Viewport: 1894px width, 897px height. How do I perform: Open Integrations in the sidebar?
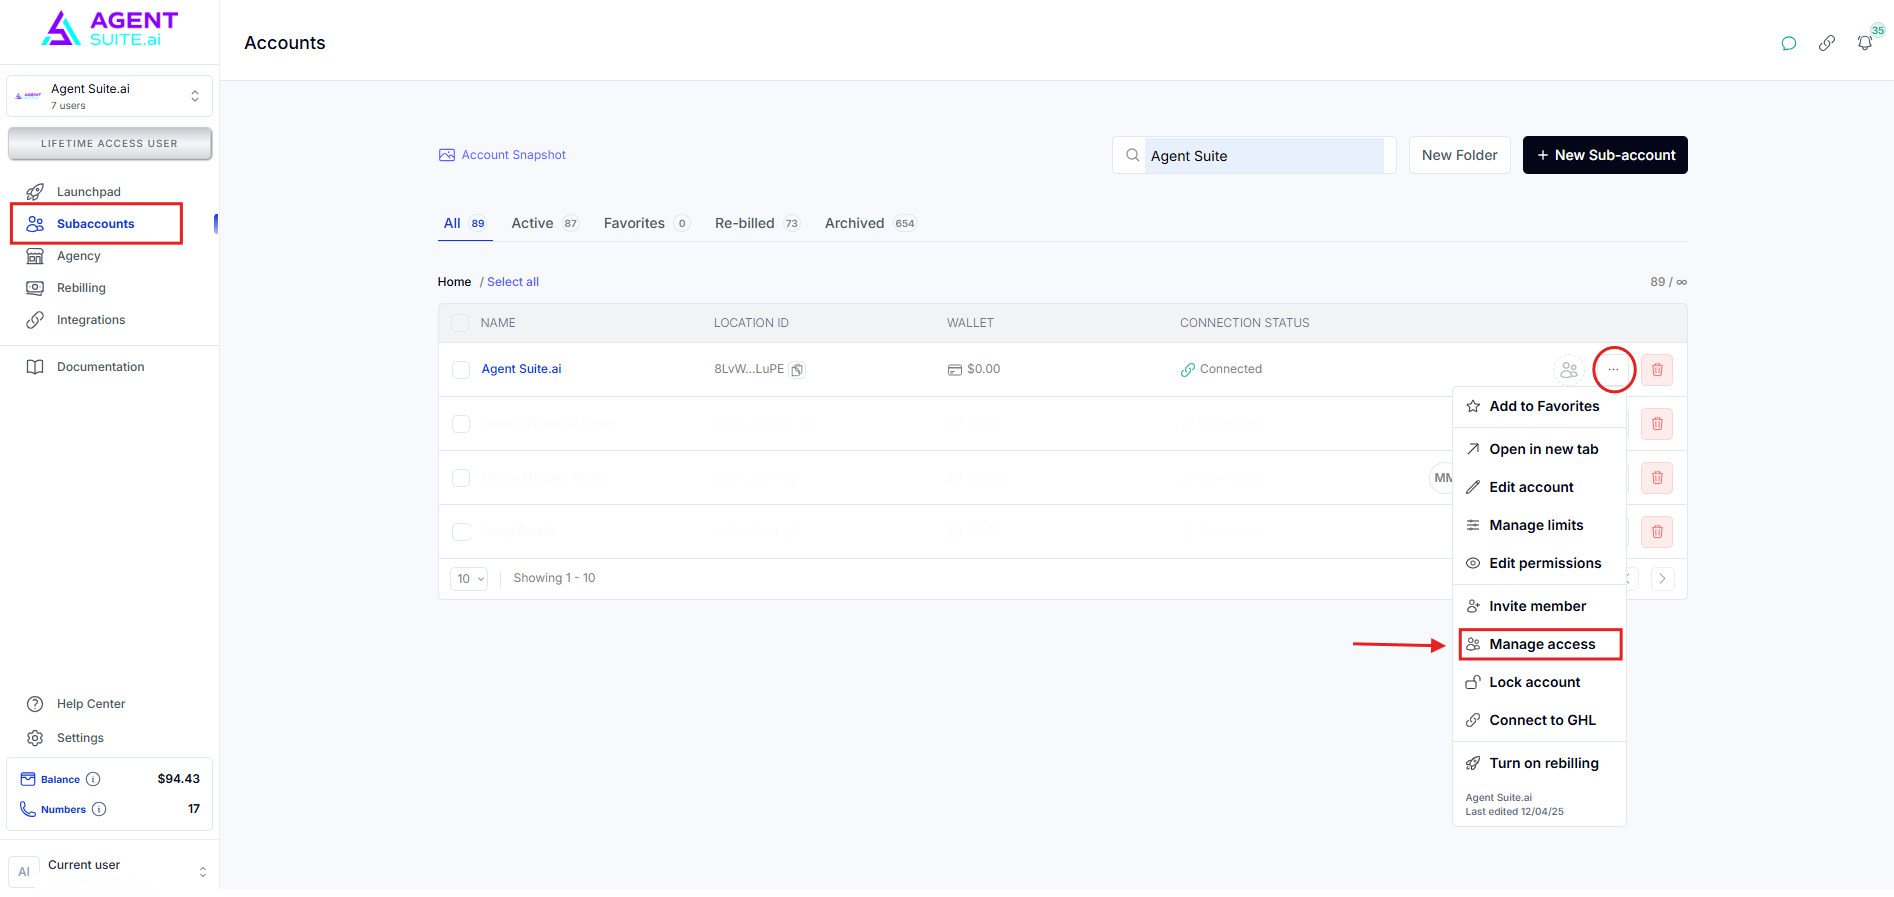pos(90,320)
